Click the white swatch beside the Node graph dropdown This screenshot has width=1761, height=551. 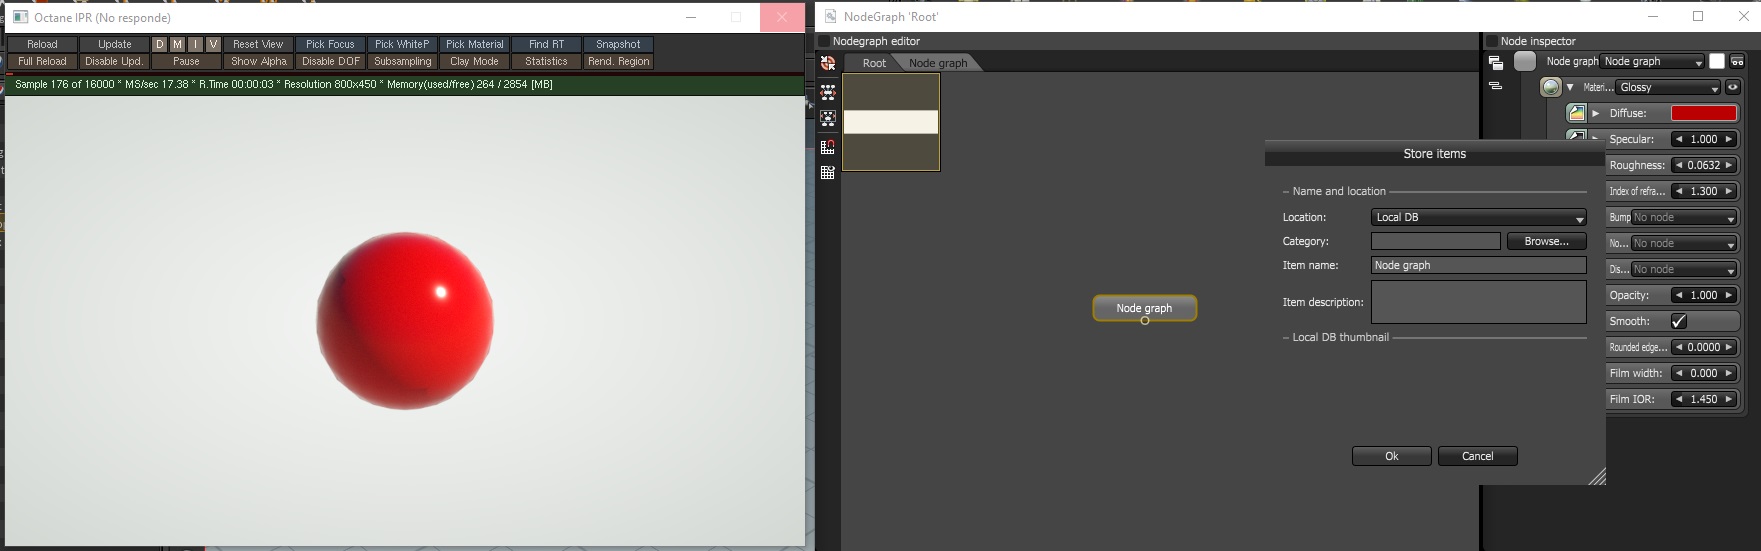click(x=1717, y=61)
